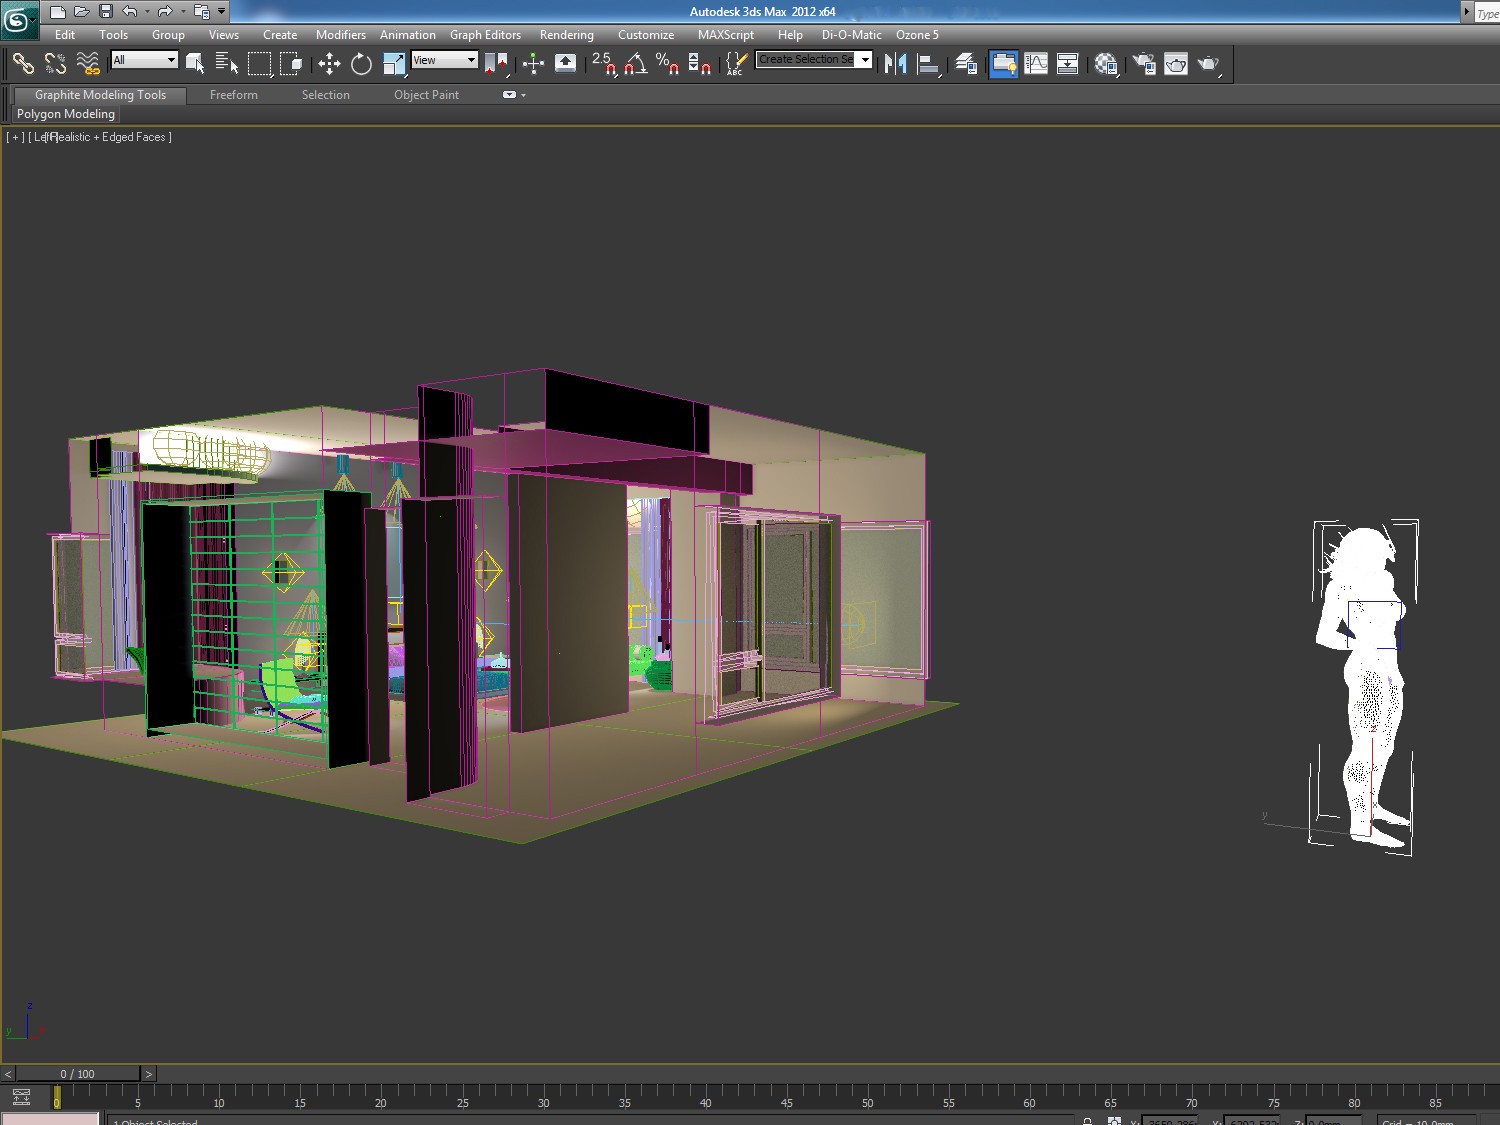The height and width of the screenshot is (1125, 1500).
Task: Open the Curve Editor
Action: [1036, 64]
